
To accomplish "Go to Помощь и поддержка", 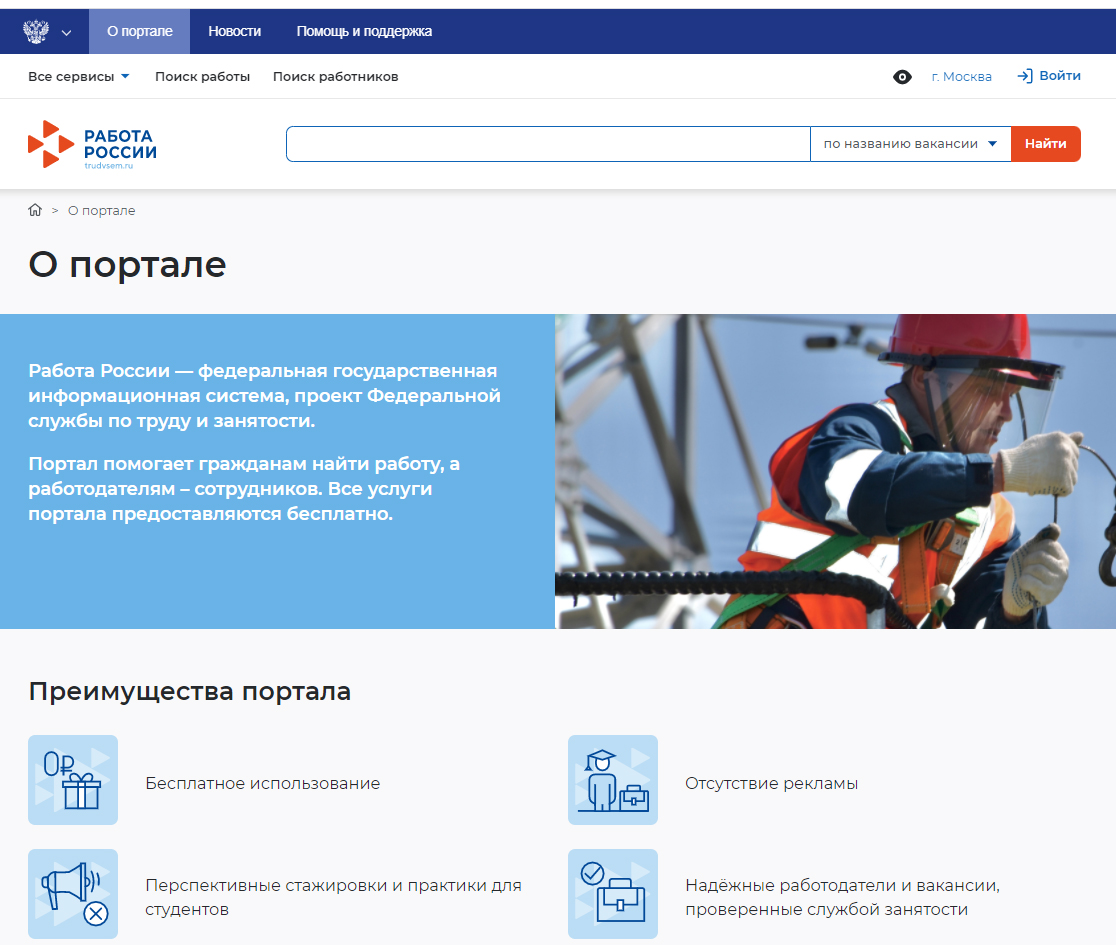I will [x=364, y=31].
